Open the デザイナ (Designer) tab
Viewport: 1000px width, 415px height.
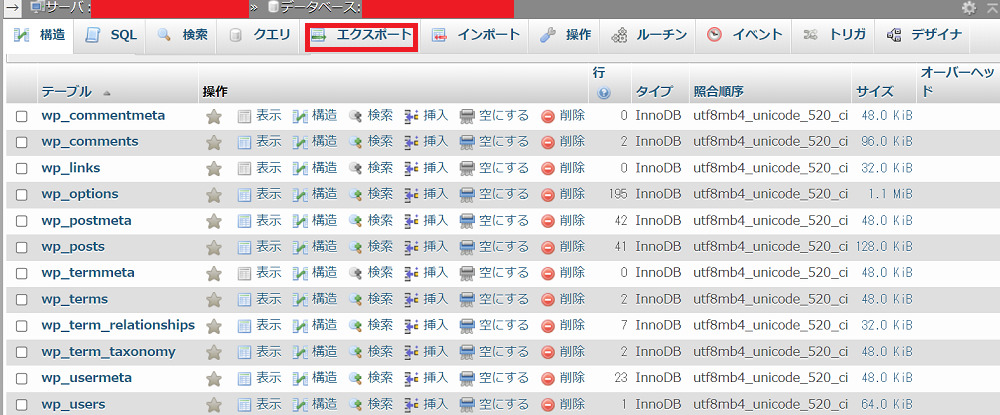click(923, 35)
